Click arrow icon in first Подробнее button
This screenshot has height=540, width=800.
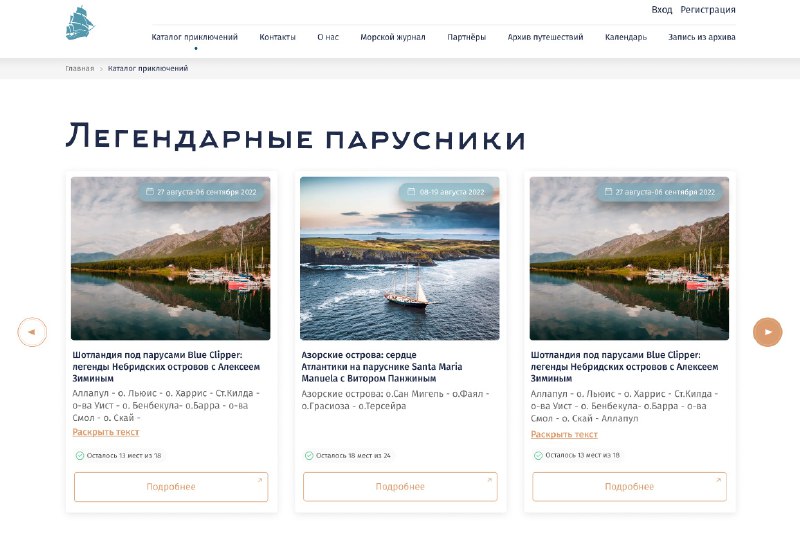tap(259, 480)
